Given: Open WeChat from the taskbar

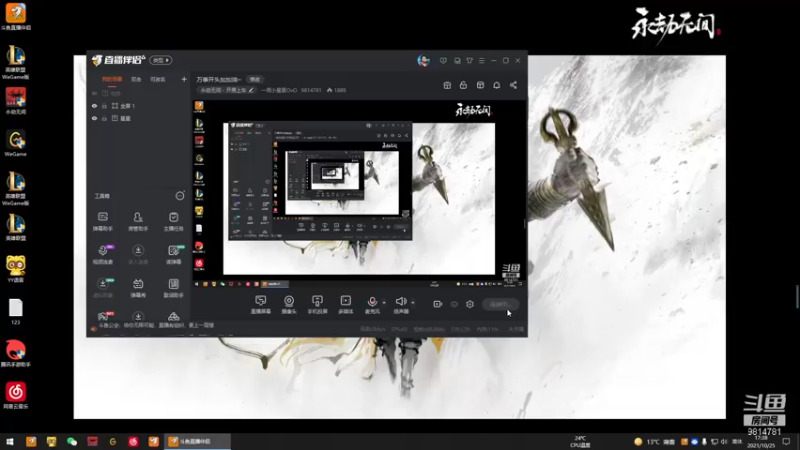Looking at the screenshot, I should pos(71,441).
